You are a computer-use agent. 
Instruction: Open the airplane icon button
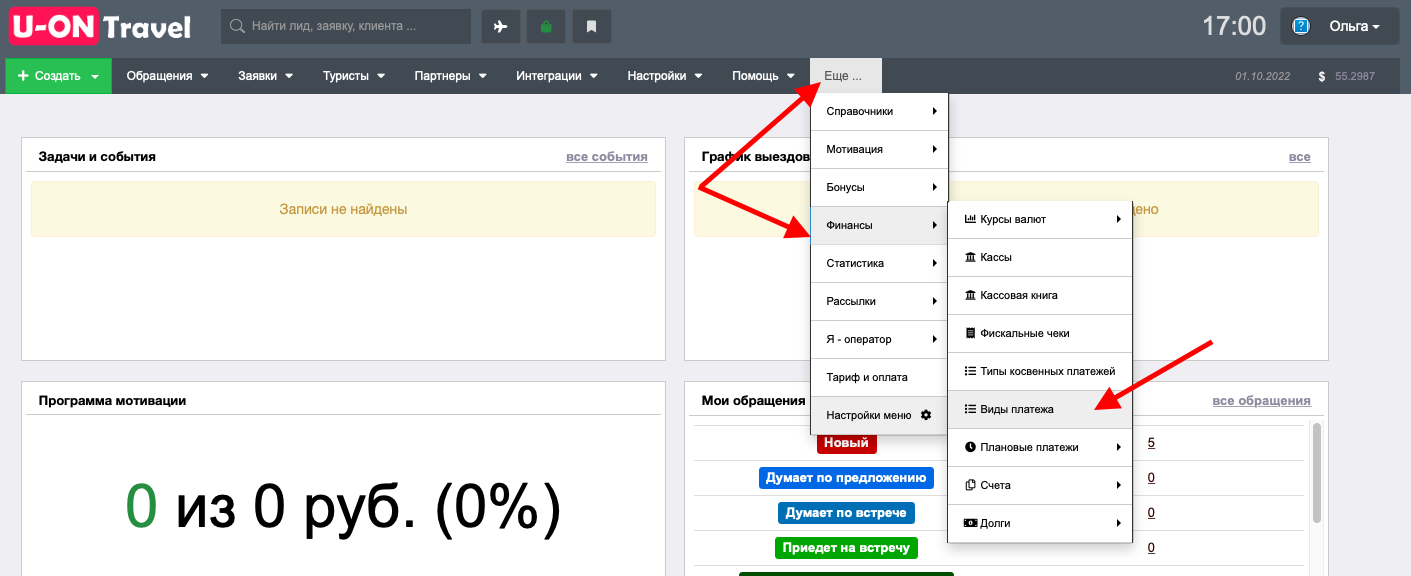500,27
